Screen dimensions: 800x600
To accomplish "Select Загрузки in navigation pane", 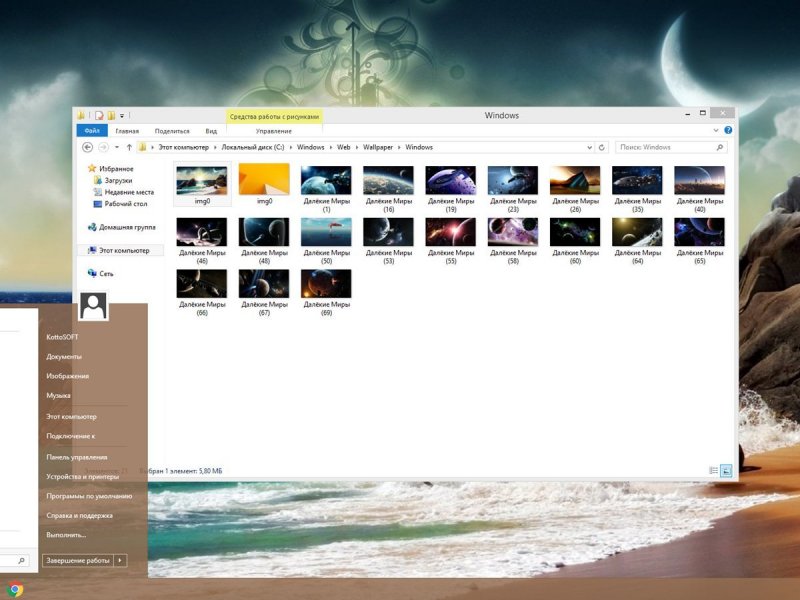I will click(x=113, y=180).
